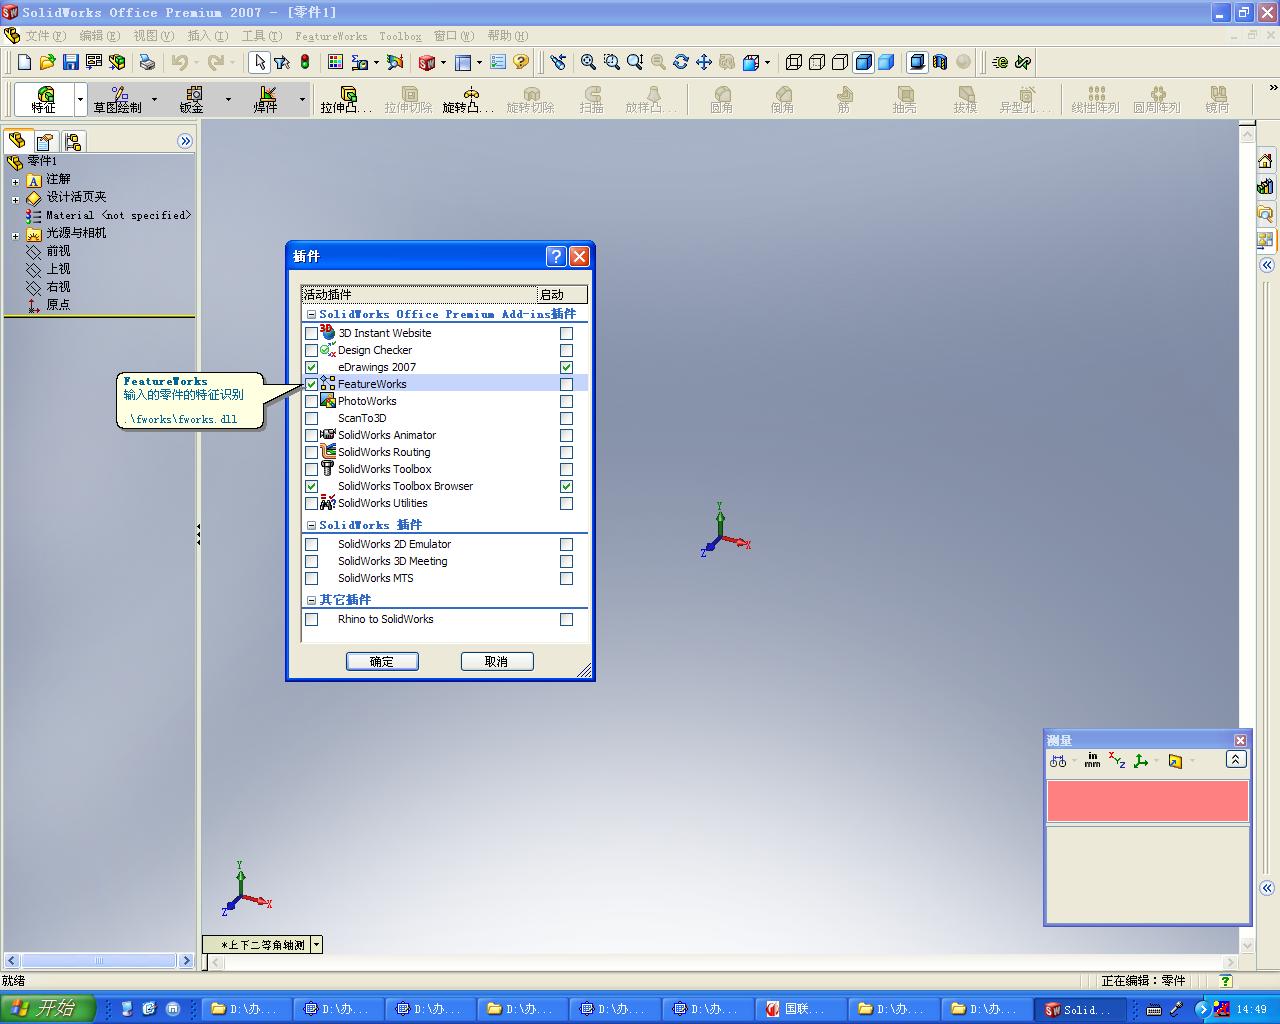1280x1024 pixels.
Task: Click the Windows 开始 Start button
Action: pos(48,1009)
